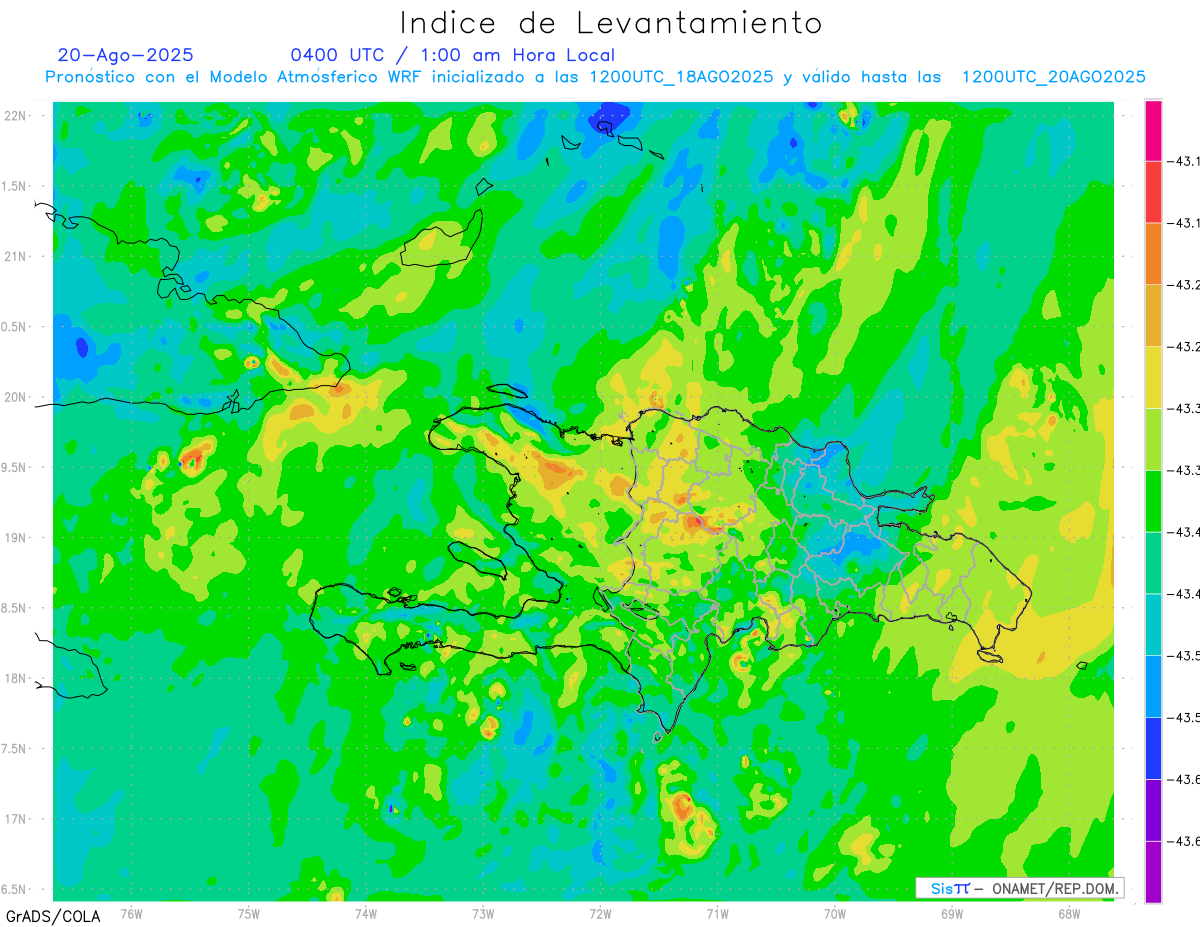The image size is (1200, 927).
Task: Click the 71W longitude label
Action: click(x=717, y=914)
